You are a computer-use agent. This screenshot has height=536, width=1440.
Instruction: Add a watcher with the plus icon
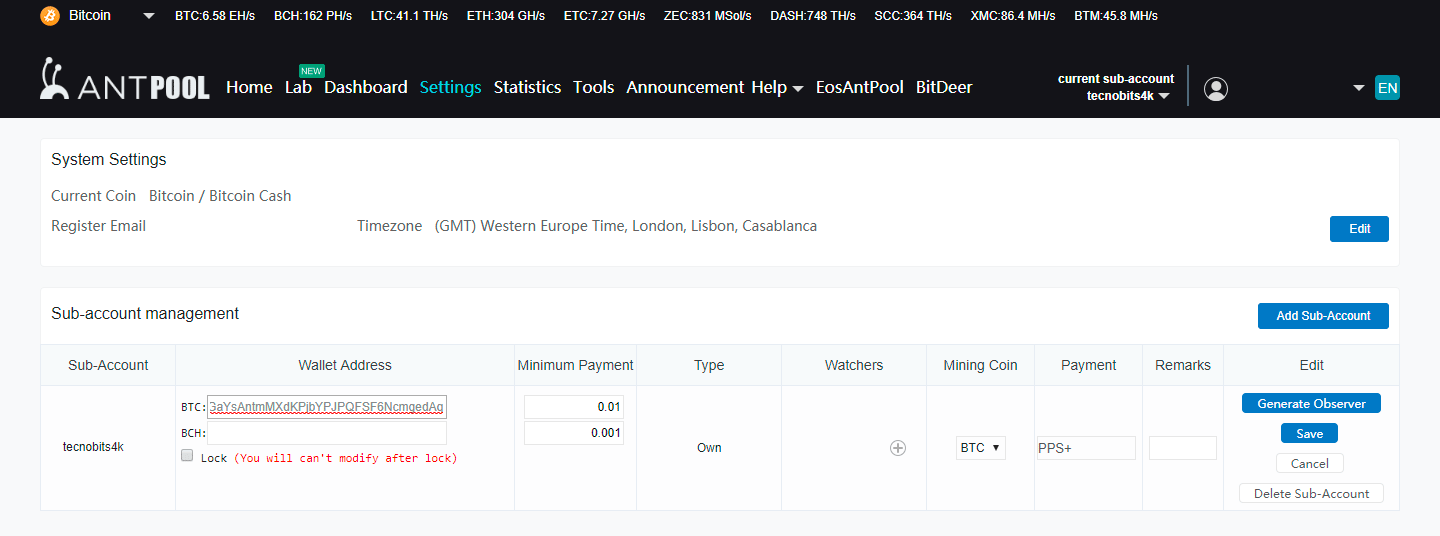pos(898,448)
